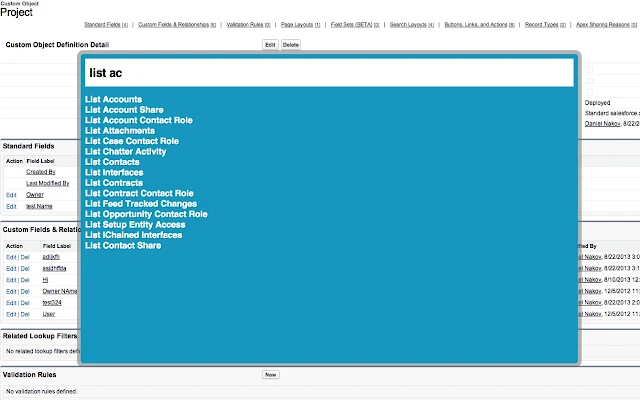This screenshot has width=640, height=400.
Task: Pick List Case Contact Role
Action: point(132,141)
